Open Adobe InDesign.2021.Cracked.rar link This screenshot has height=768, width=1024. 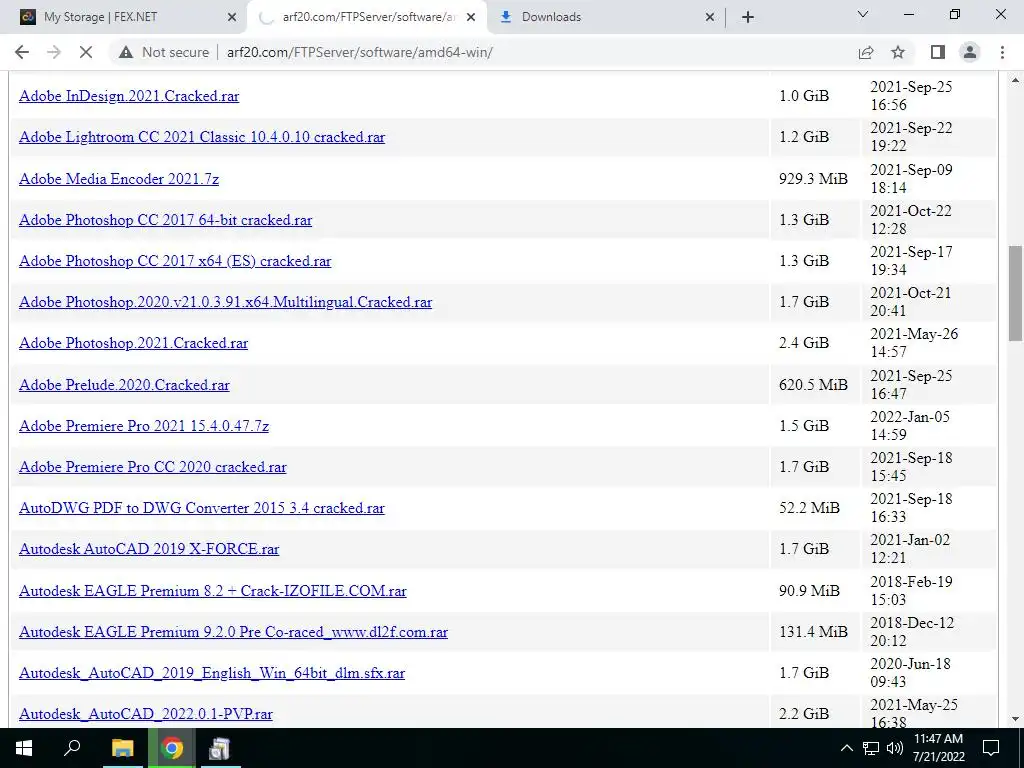pos(129,96)
